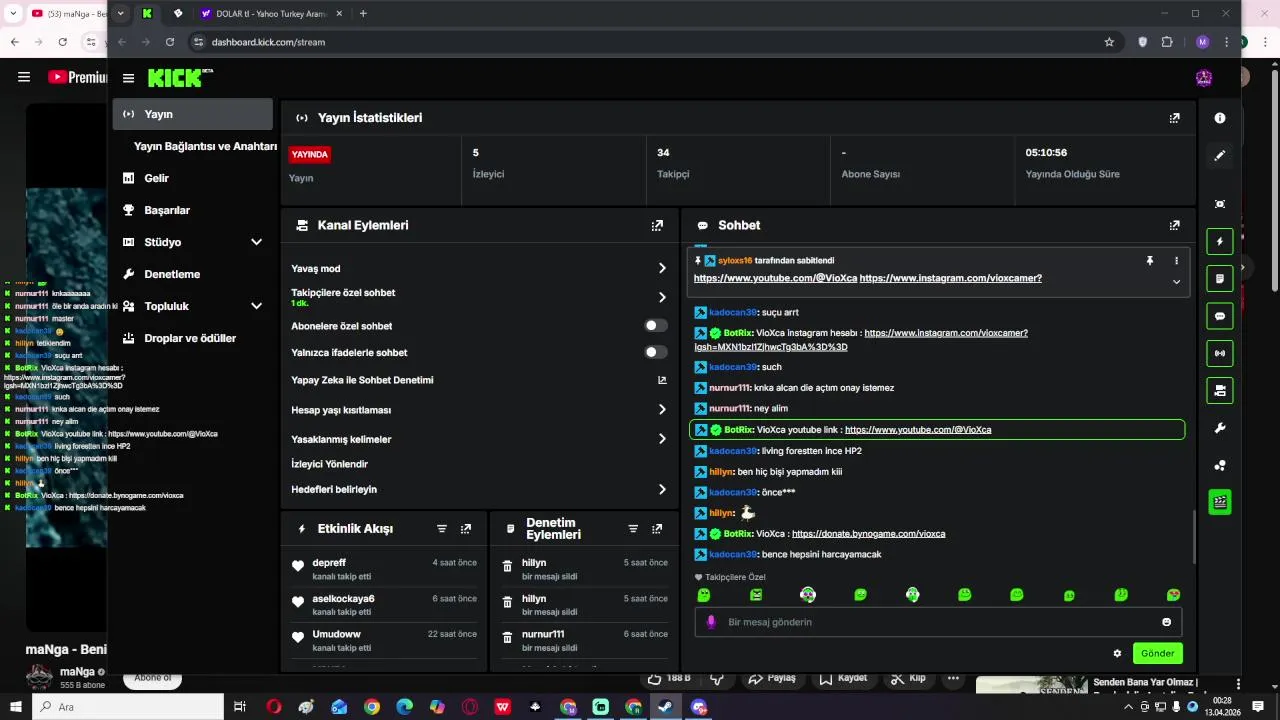Expand the Topluluk sidebar section
The height and width of the screenshot is (720, 1280).
tap(256, 306)
